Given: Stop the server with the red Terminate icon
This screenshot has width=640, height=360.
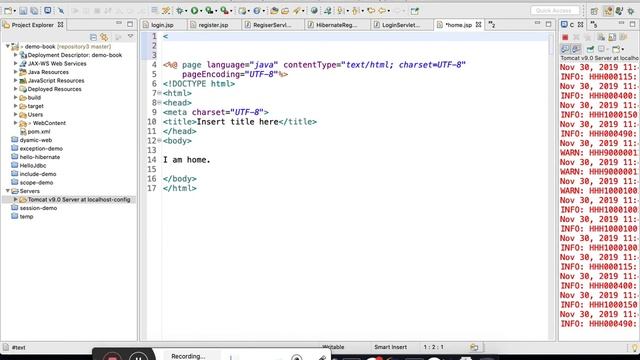Looking at the screenshot, I should pyautogui.click(x=565, y=38).
